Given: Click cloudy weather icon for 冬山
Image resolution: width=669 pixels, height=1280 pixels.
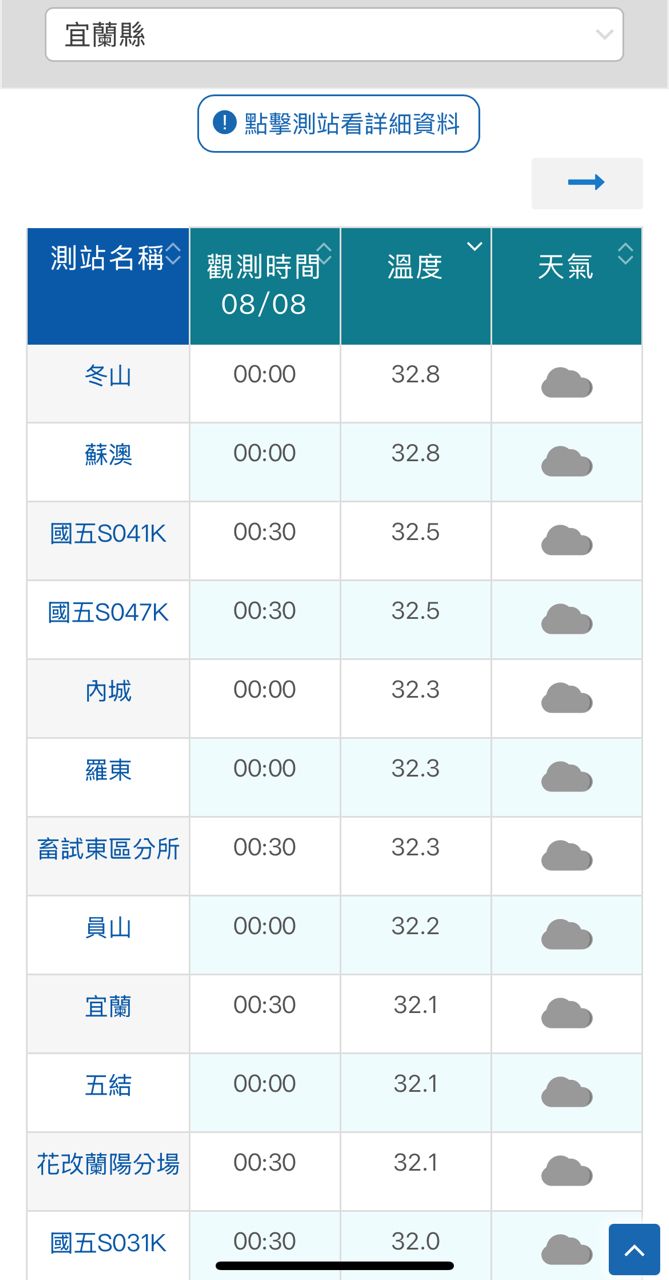Looking at the screenshot, I should point(567,383).
